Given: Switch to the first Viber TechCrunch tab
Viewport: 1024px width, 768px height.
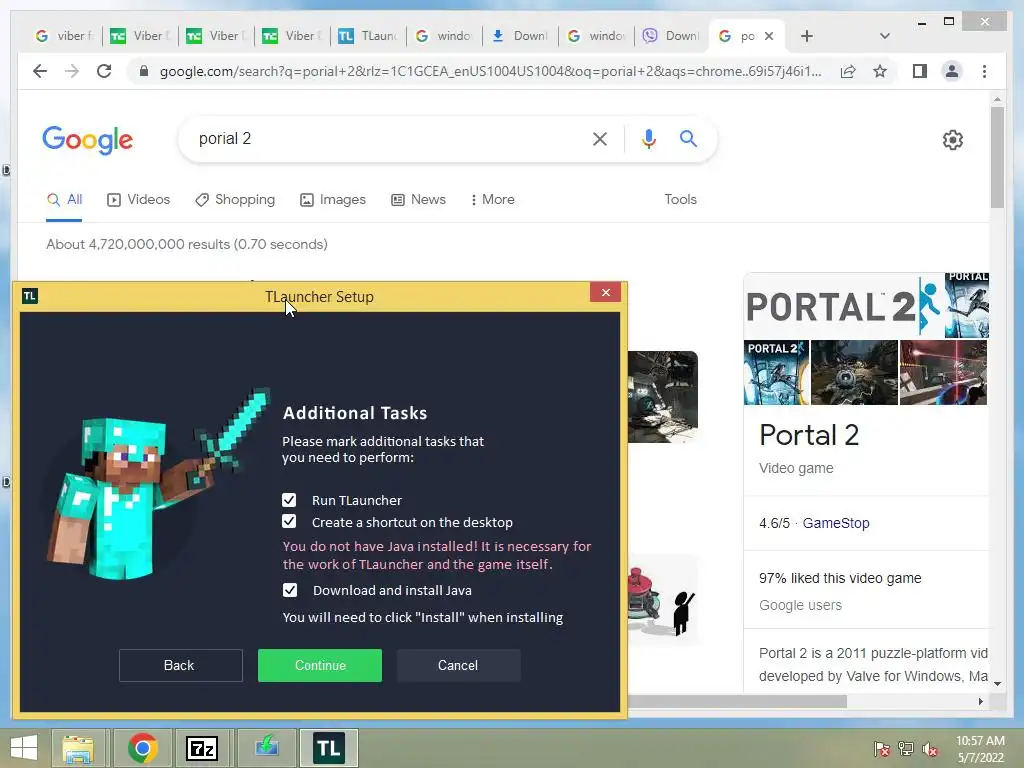Looking at the screenshot, I should coord(140,36).
